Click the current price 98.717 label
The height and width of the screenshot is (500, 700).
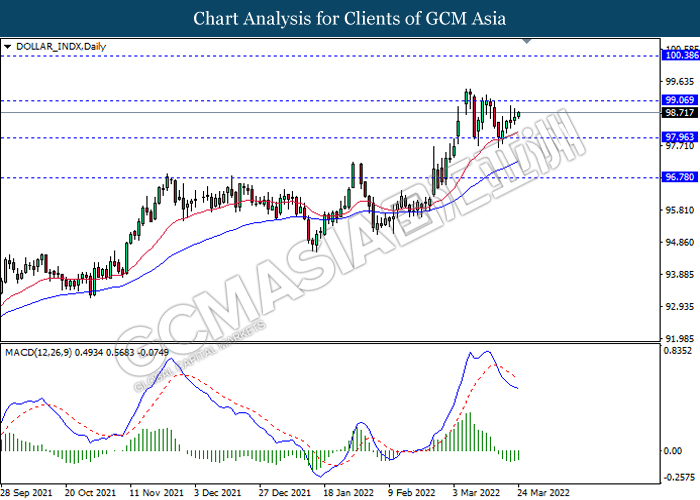[679, 112]
